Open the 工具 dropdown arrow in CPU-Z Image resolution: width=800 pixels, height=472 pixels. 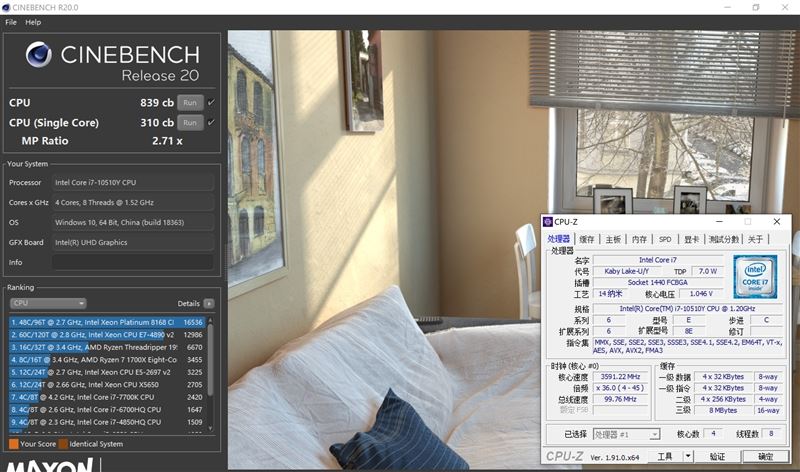coord(688,457)
